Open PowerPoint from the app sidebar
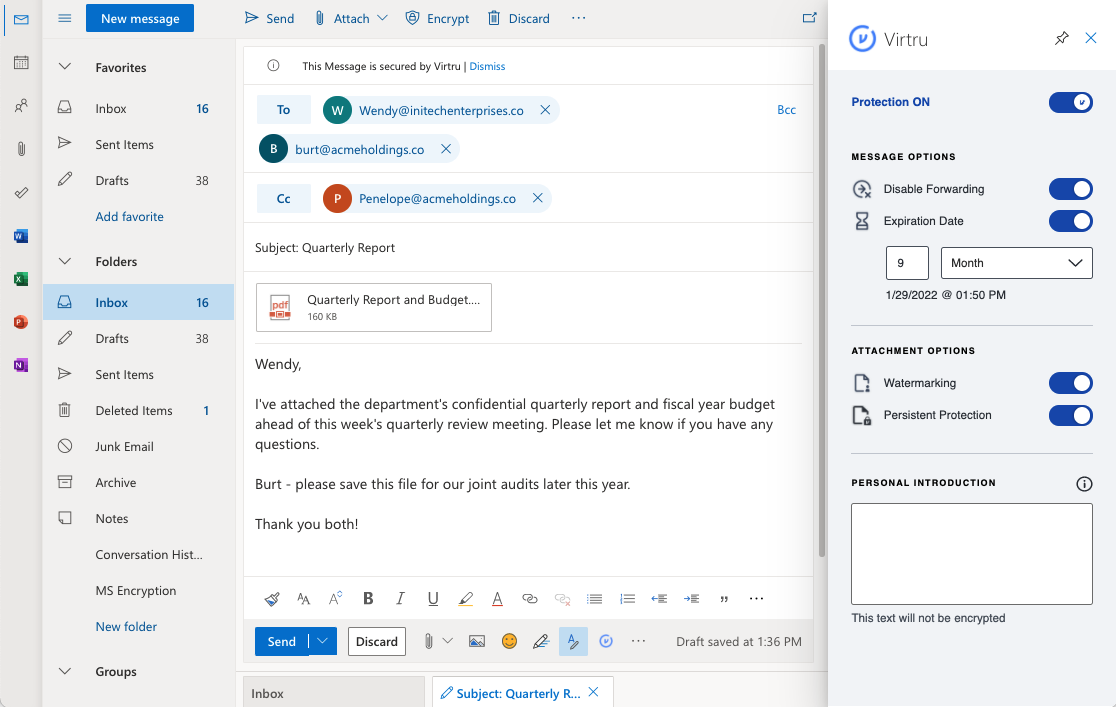The image size is (1116, 707). (x=21, y=322)
